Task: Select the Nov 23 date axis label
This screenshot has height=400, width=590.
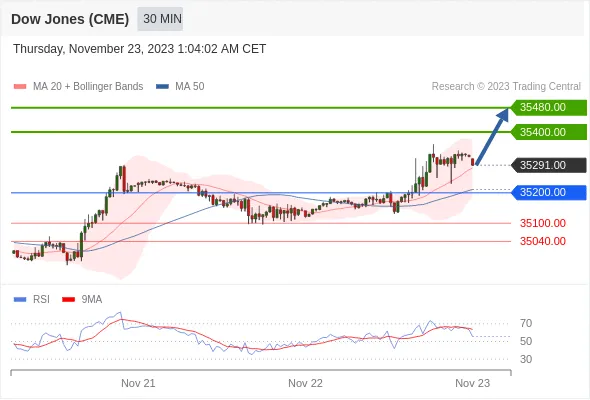Action: (472, 383)
